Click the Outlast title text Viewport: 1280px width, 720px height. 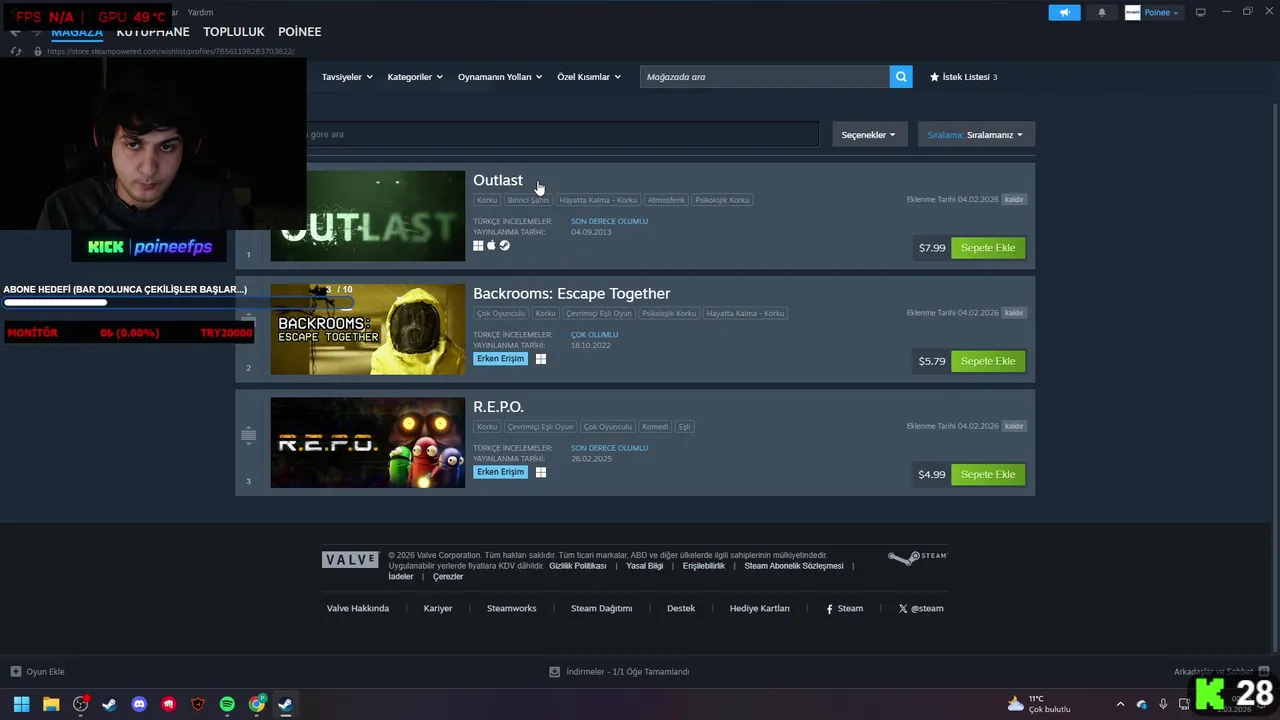click(x=498, y=180)
